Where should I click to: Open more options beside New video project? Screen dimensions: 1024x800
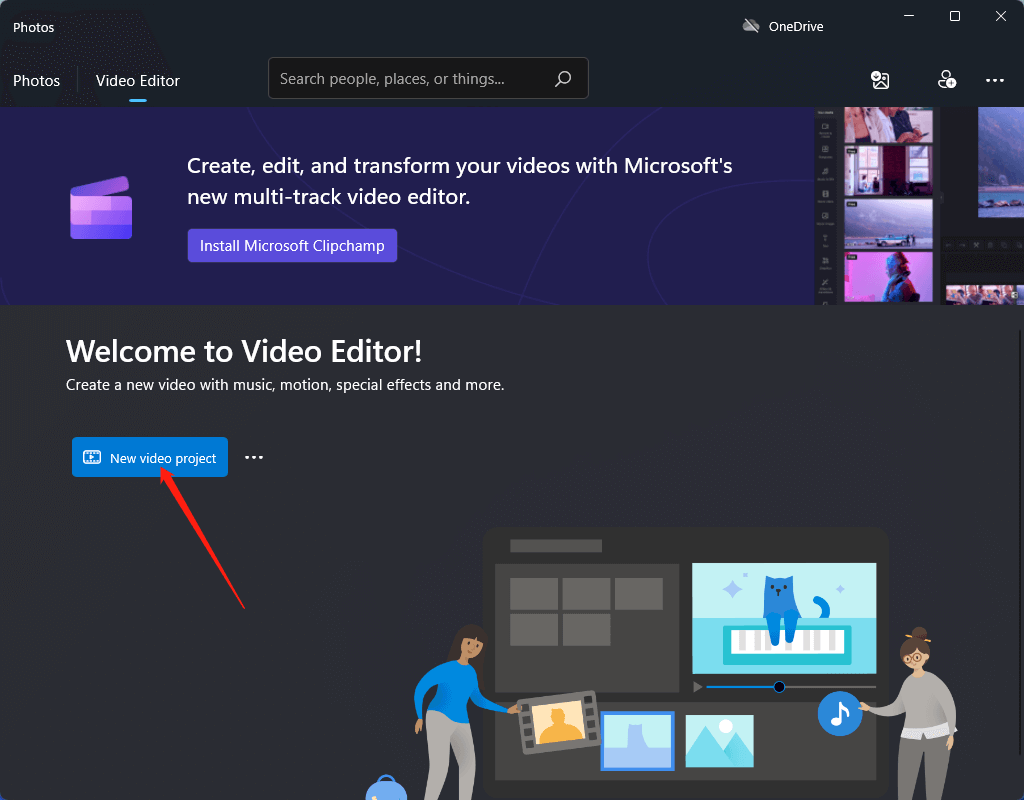click(254, 457)
